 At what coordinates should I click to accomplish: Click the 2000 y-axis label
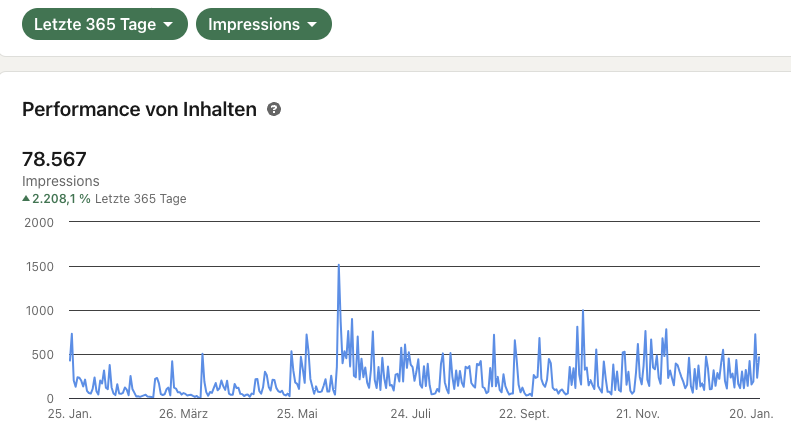tap(39, 222)
